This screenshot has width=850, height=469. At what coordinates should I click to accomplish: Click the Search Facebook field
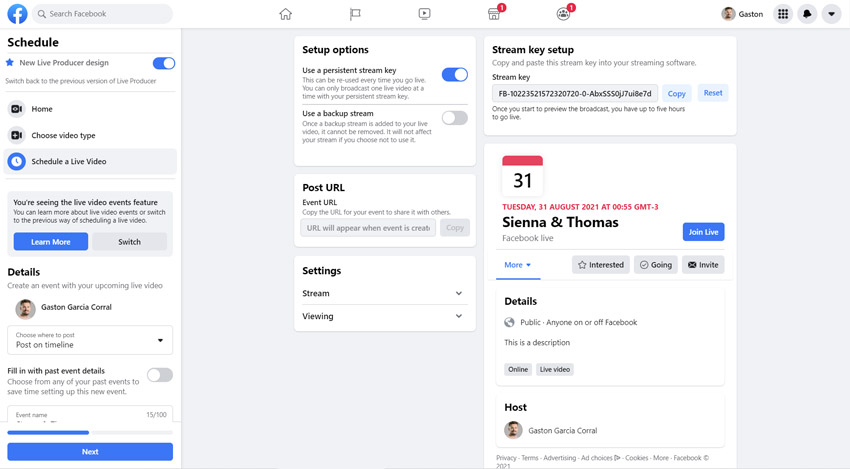tap(102, 14)
